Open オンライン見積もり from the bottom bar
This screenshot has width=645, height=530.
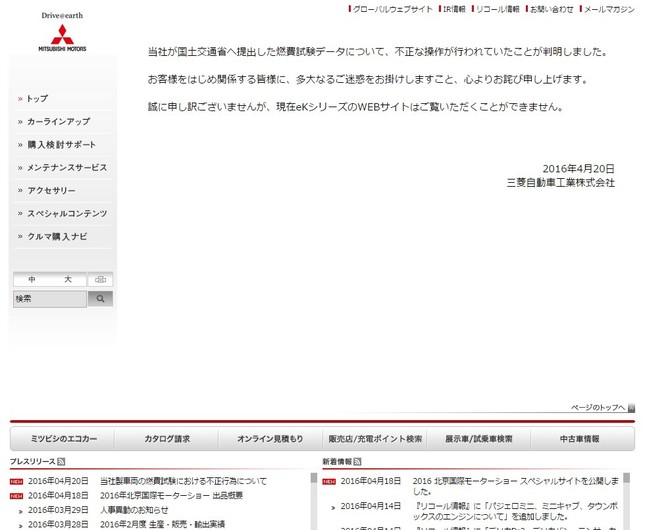pos(270,439)
